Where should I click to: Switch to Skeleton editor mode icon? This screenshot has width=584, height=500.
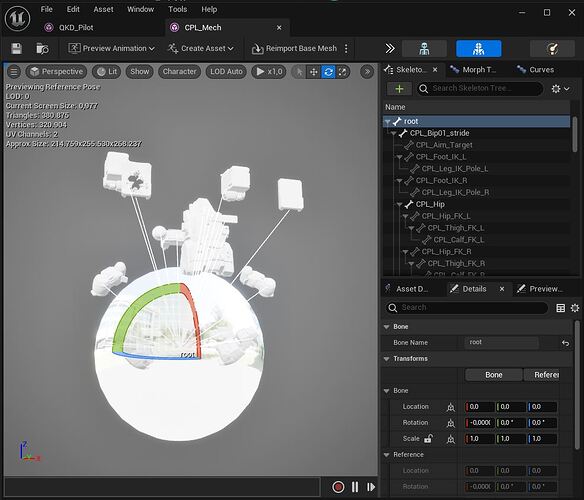click(424, 48)
